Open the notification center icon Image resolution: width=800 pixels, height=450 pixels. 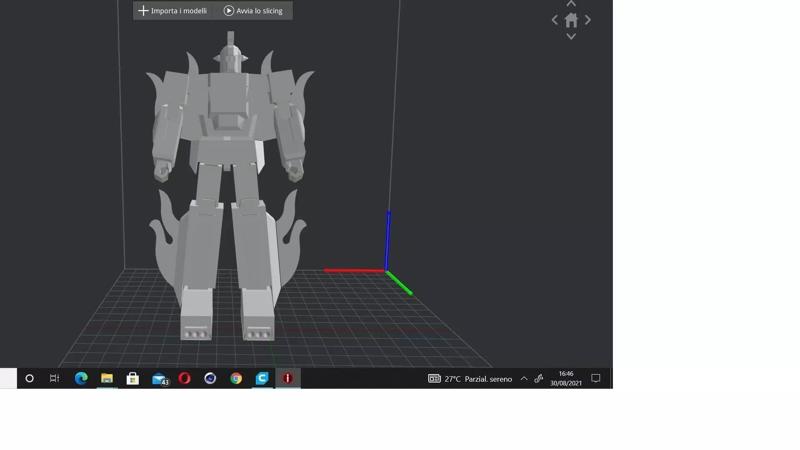[596, 378]
